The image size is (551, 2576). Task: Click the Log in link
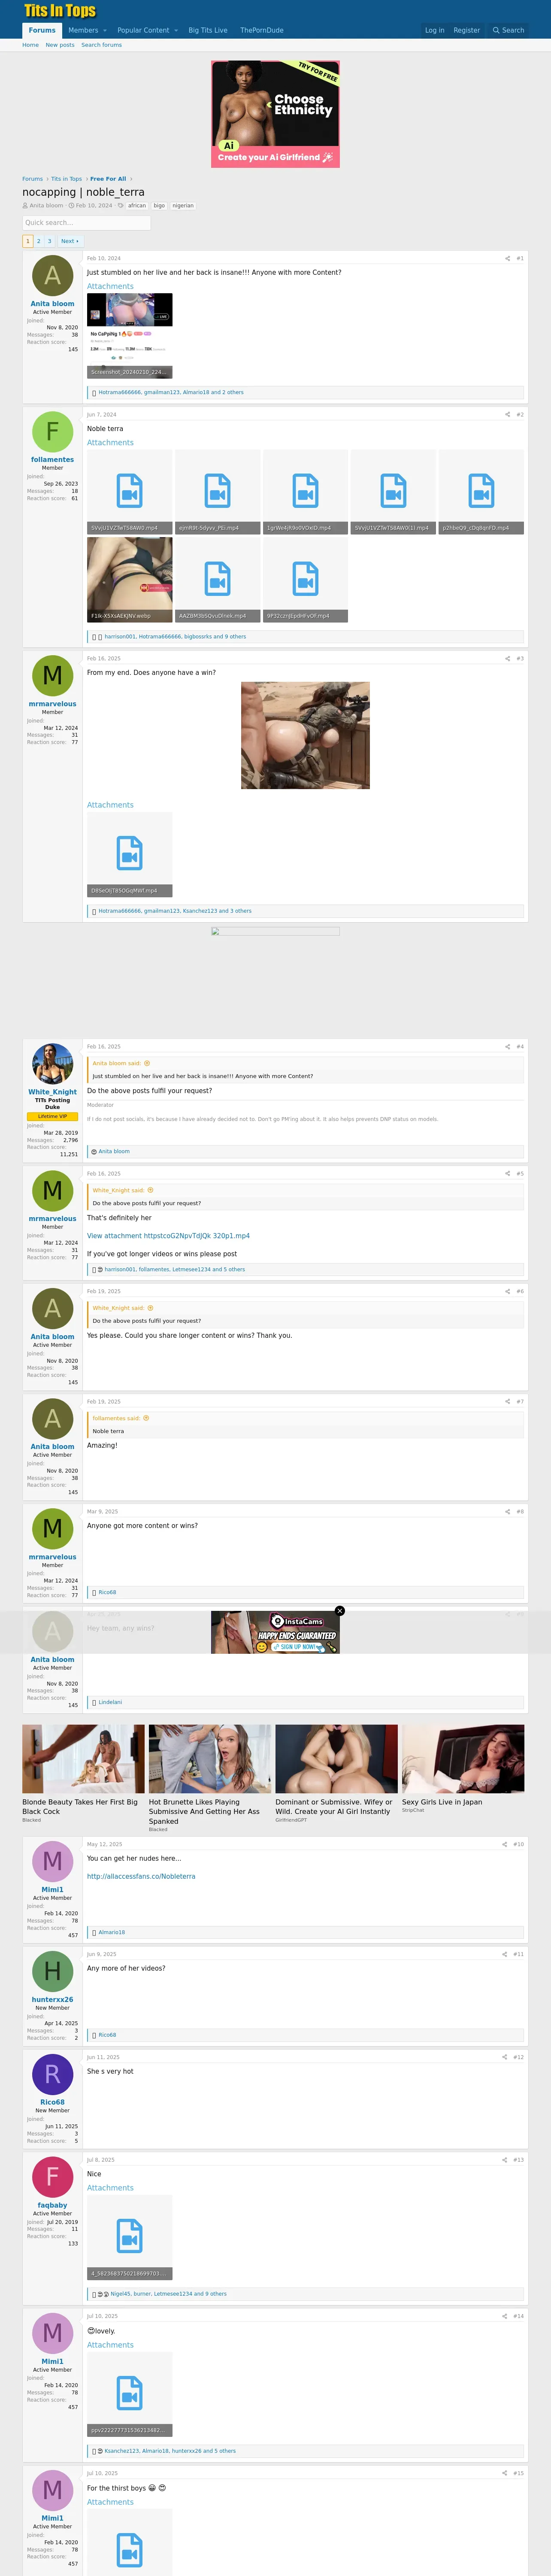click(x=434, y=30)
